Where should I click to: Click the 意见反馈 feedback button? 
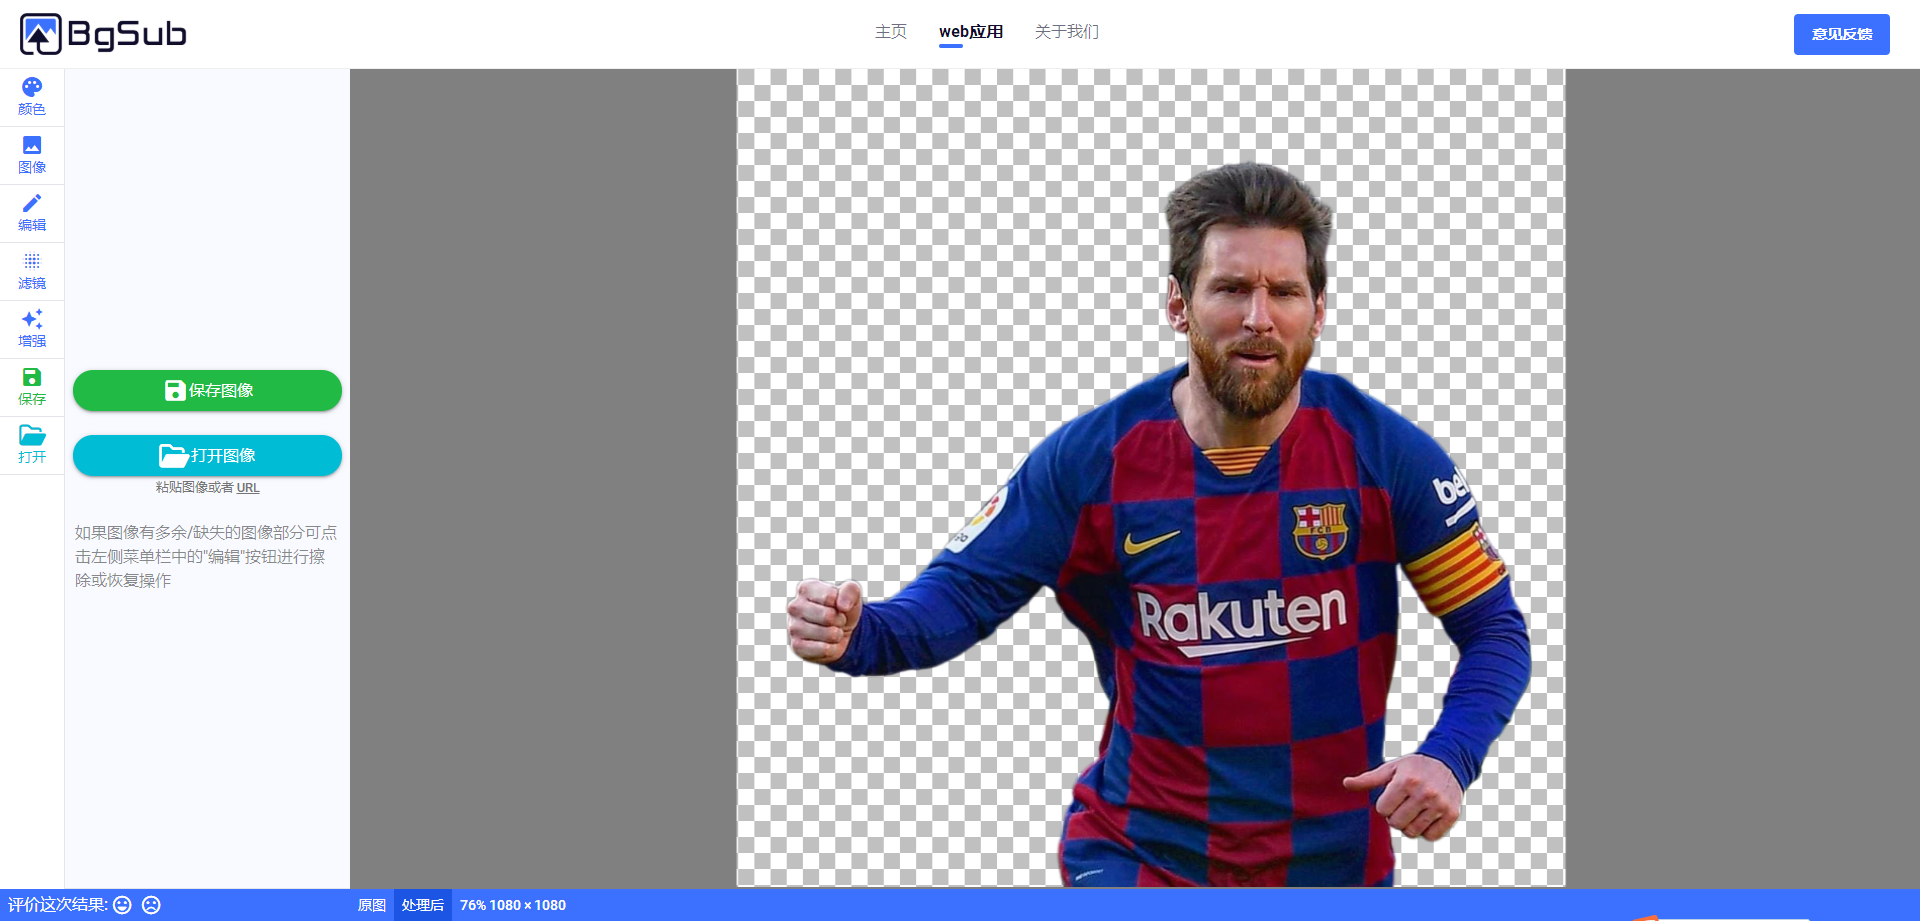(x=1841, y=34)
